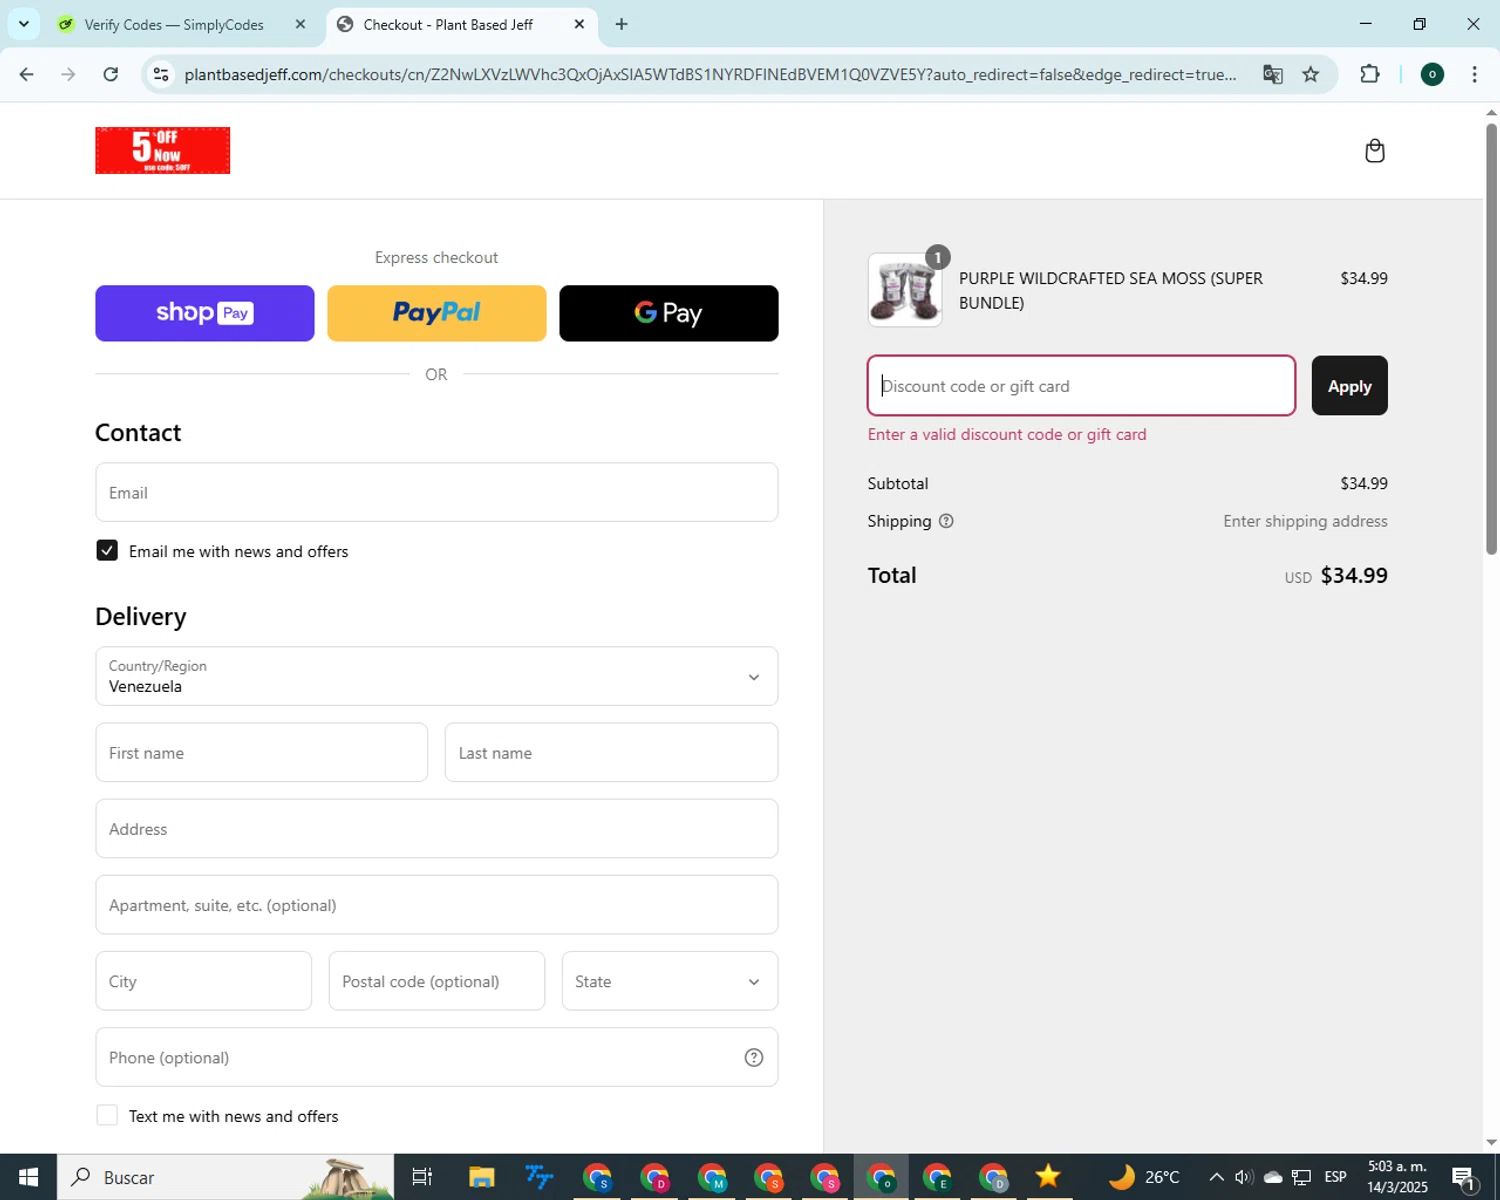Click the Address field
This screenshot has width=1500, height=1200.
click(x=437, y=829)
